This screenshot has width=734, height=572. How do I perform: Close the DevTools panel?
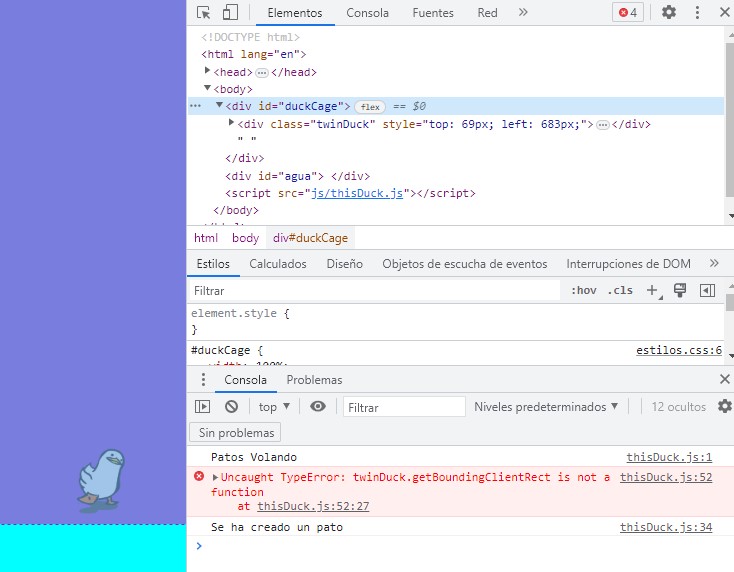tap(724, 12)
